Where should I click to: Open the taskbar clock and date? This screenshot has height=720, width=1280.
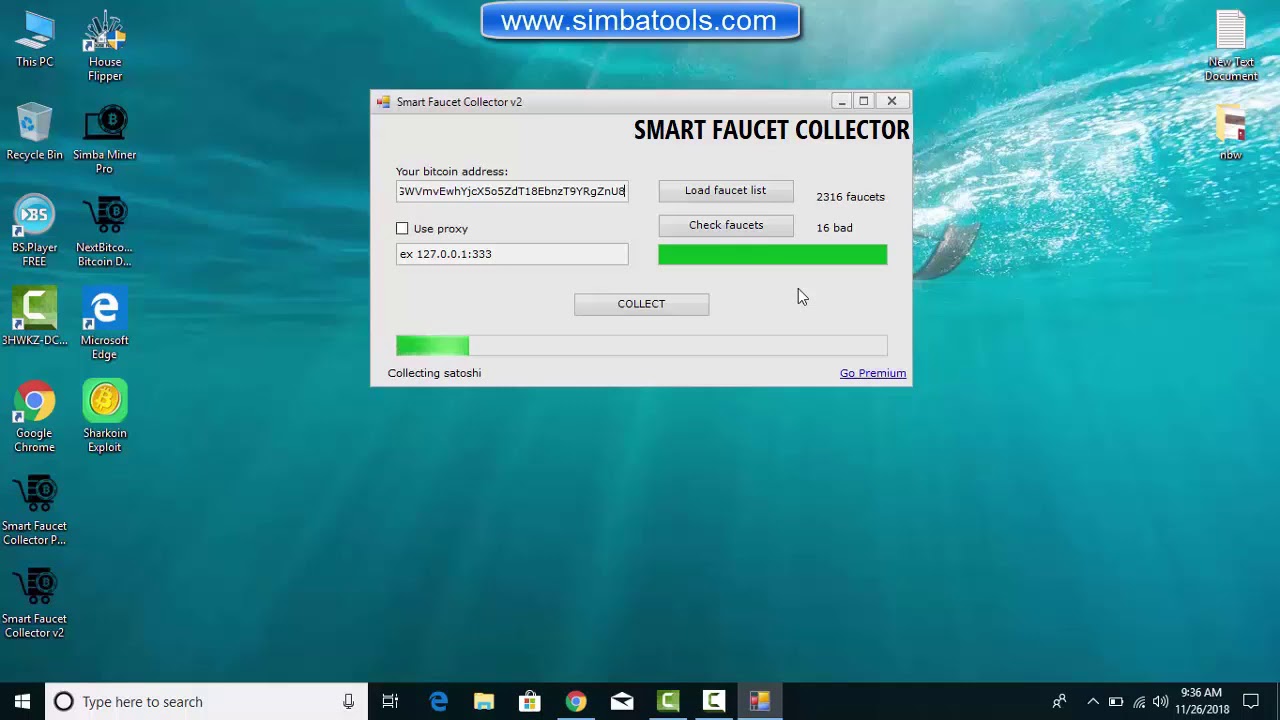(1202, 702)
